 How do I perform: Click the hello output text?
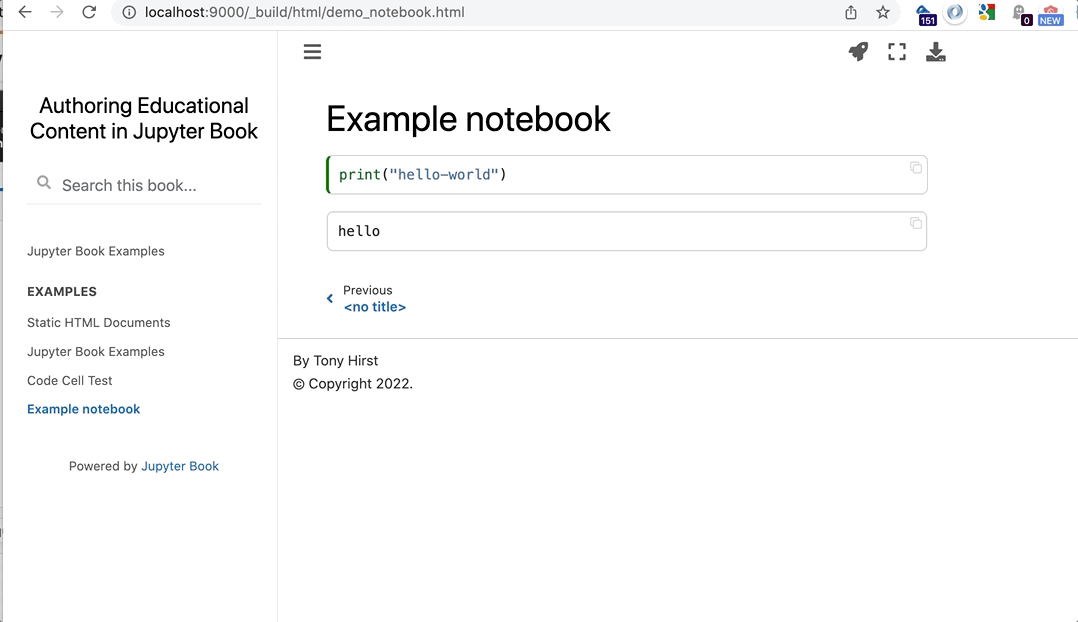click(x=359, y=231)
